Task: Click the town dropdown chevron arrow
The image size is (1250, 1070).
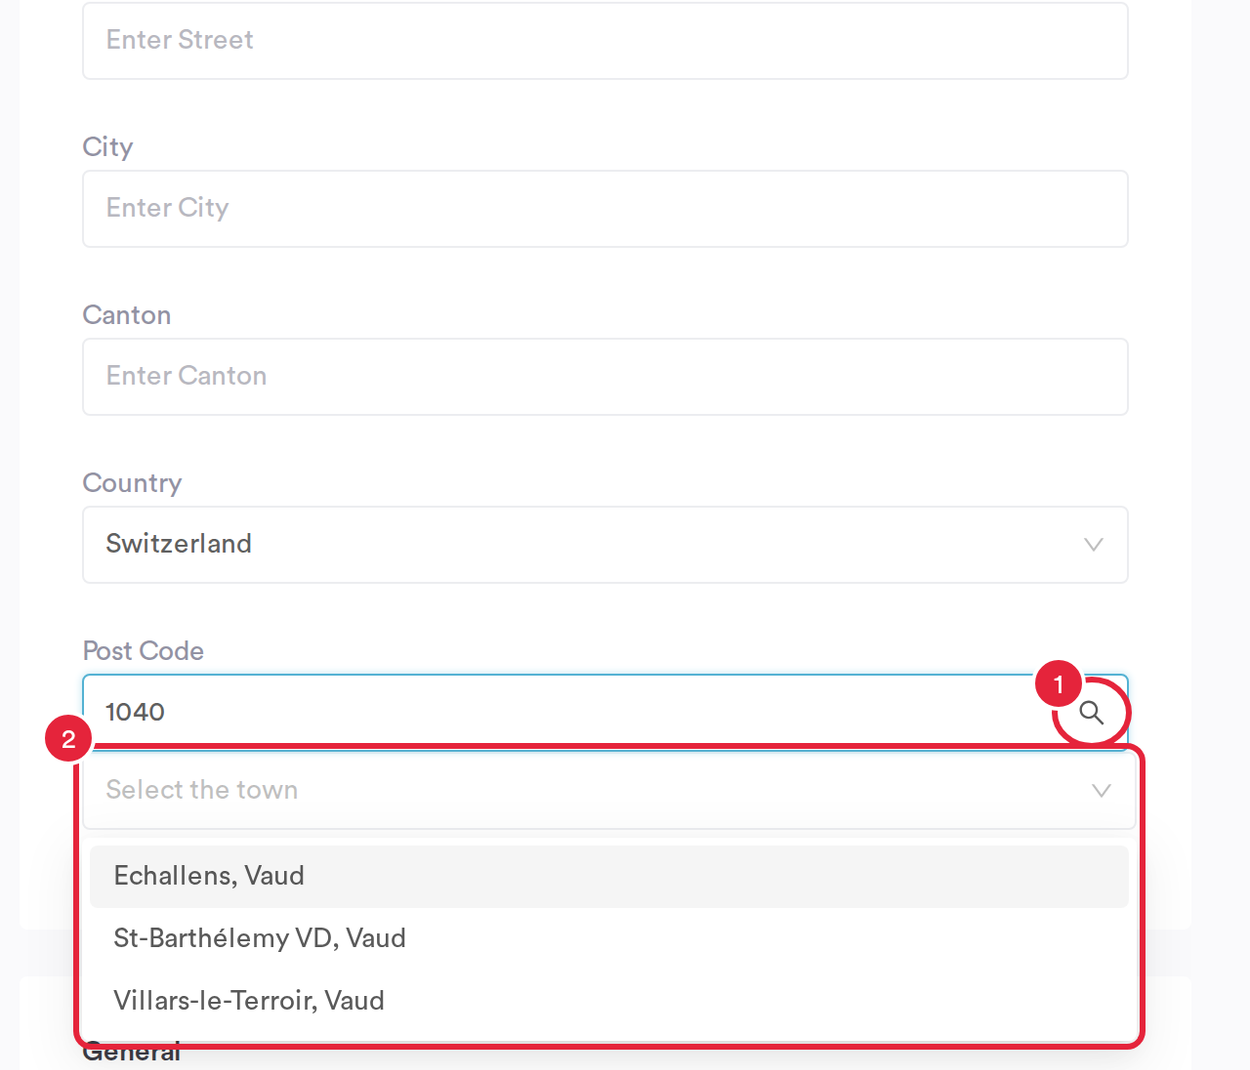Action: pos(1101,791)
